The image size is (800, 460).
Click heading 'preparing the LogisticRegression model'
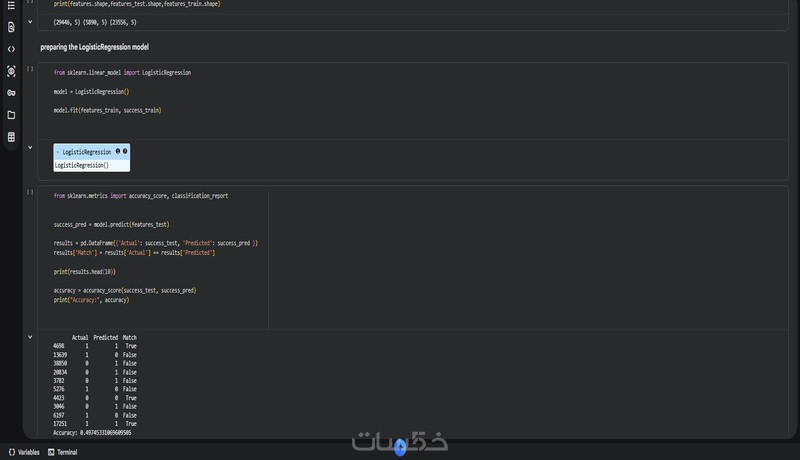click(x=94, y=47)
